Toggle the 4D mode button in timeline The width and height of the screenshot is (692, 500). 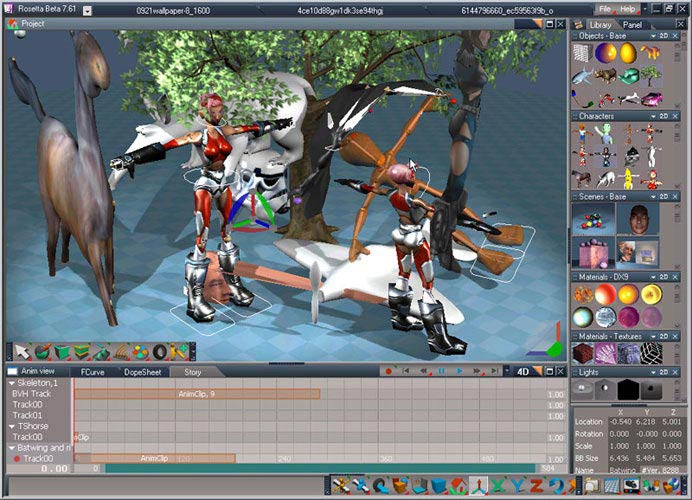tap(523, 371)
